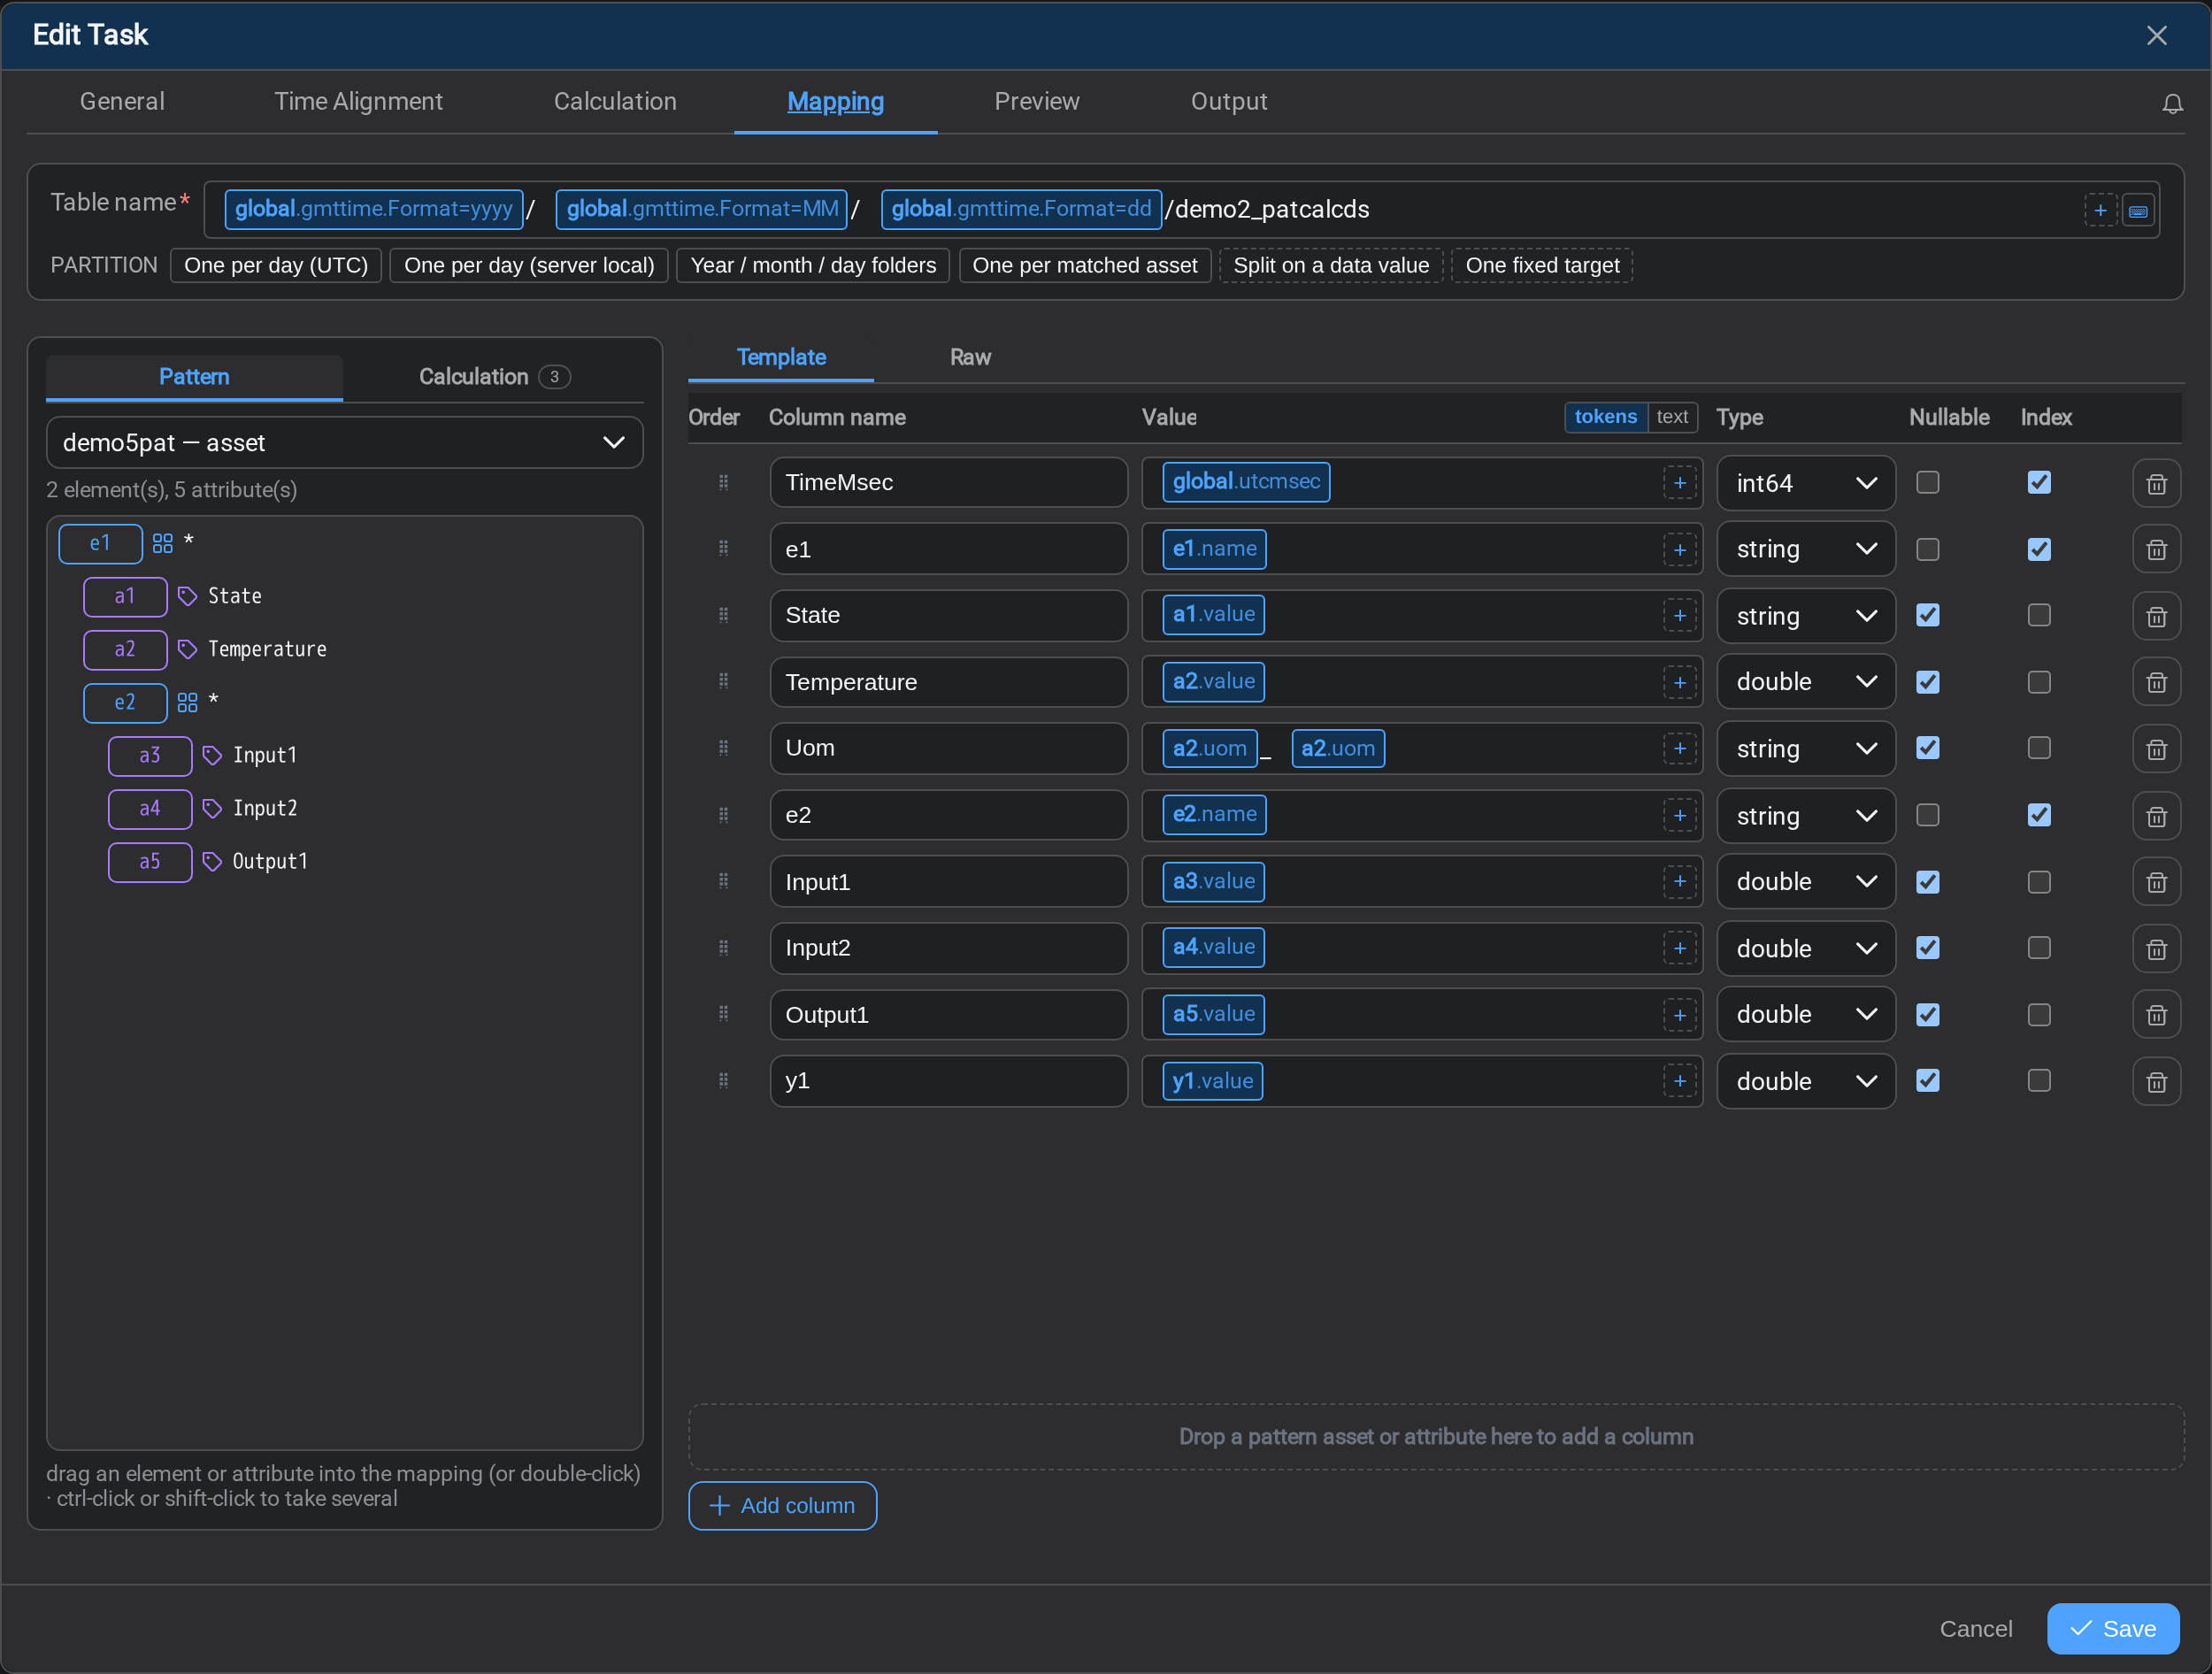2212x1674 pixels.
Task: Apply One per day (UTC) partition
Action: [276, 266]
